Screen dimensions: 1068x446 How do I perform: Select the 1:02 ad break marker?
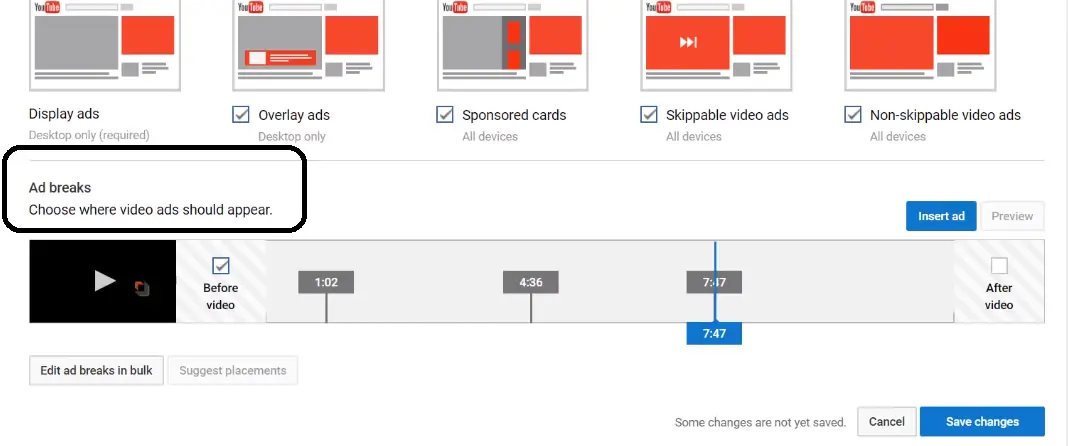click(326, 282)
